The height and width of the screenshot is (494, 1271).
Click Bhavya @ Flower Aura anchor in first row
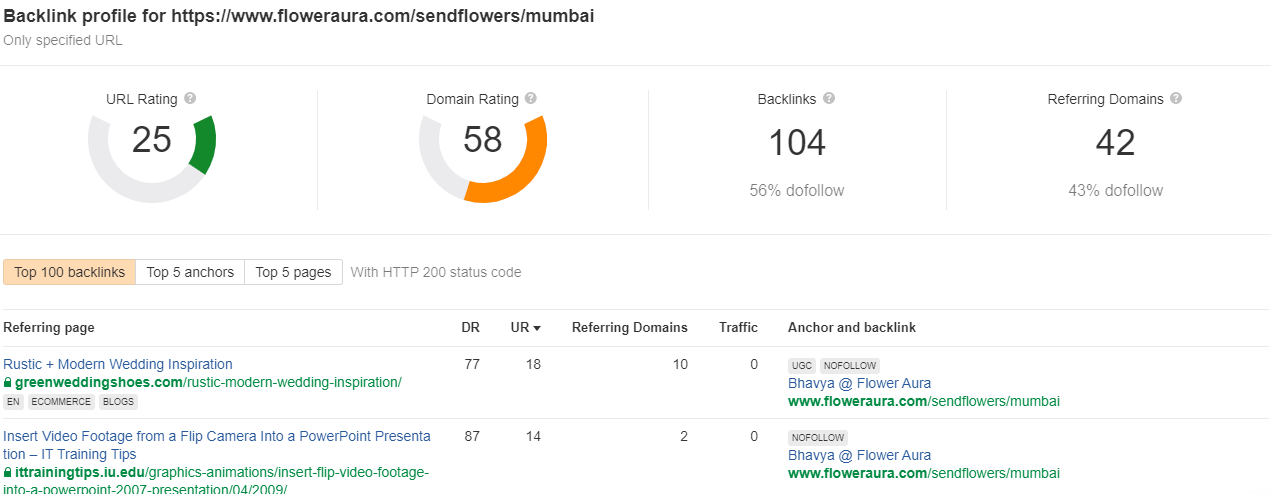859,383
